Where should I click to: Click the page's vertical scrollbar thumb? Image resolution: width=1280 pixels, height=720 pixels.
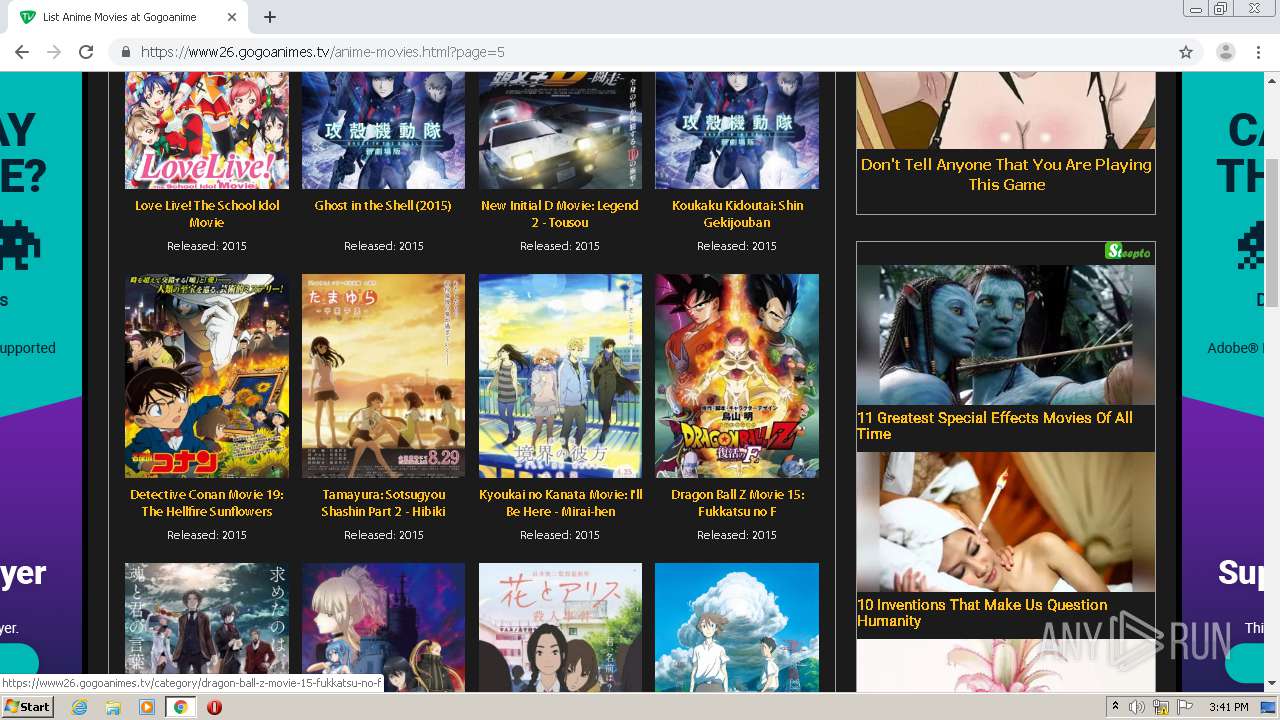coord(1272,232)
